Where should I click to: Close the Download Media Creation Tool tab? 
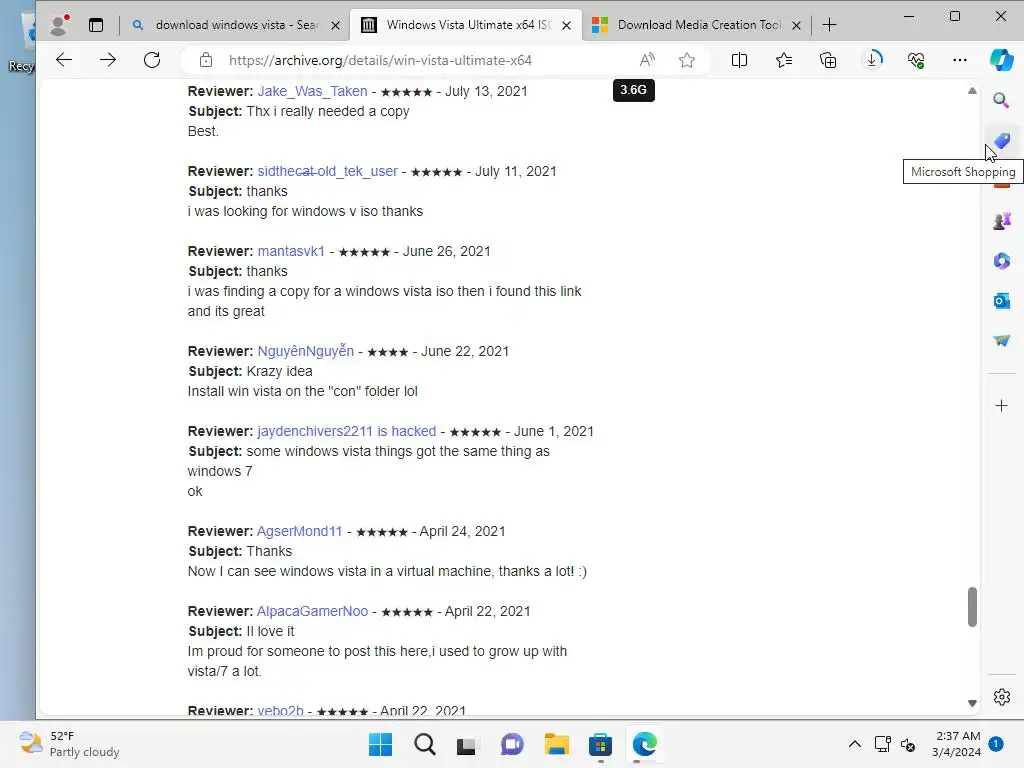[796, 25]
